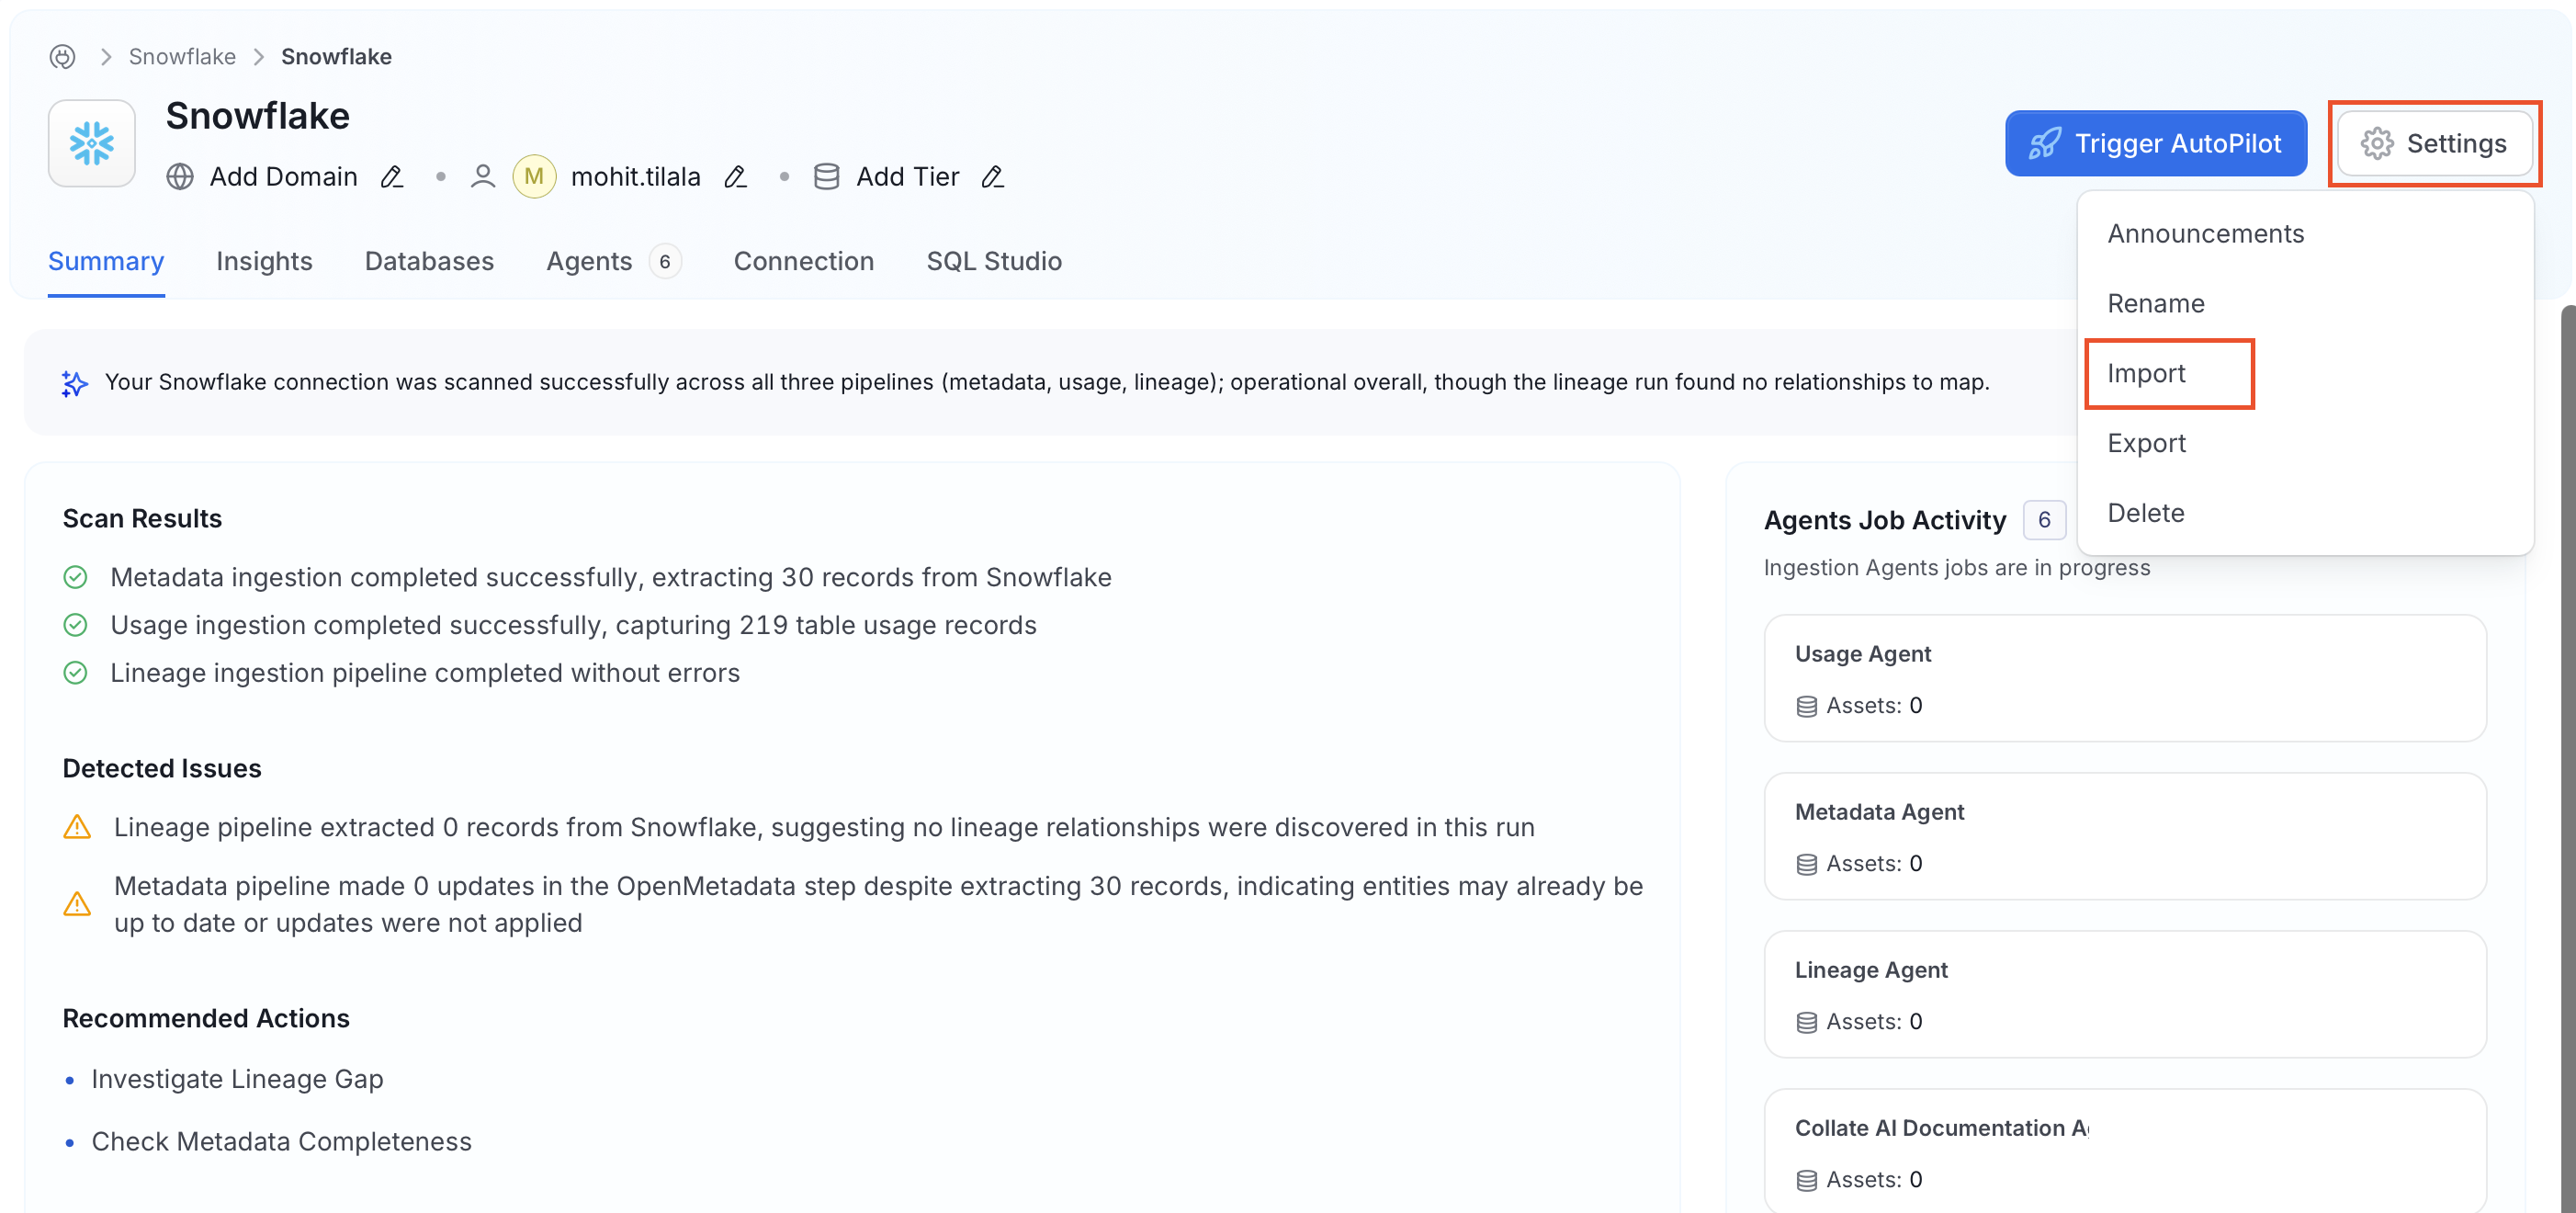Viewport: 2576px width, 1213px height.
Task: Open the Metadata Agent card
Action: (x=2125, y=836)
